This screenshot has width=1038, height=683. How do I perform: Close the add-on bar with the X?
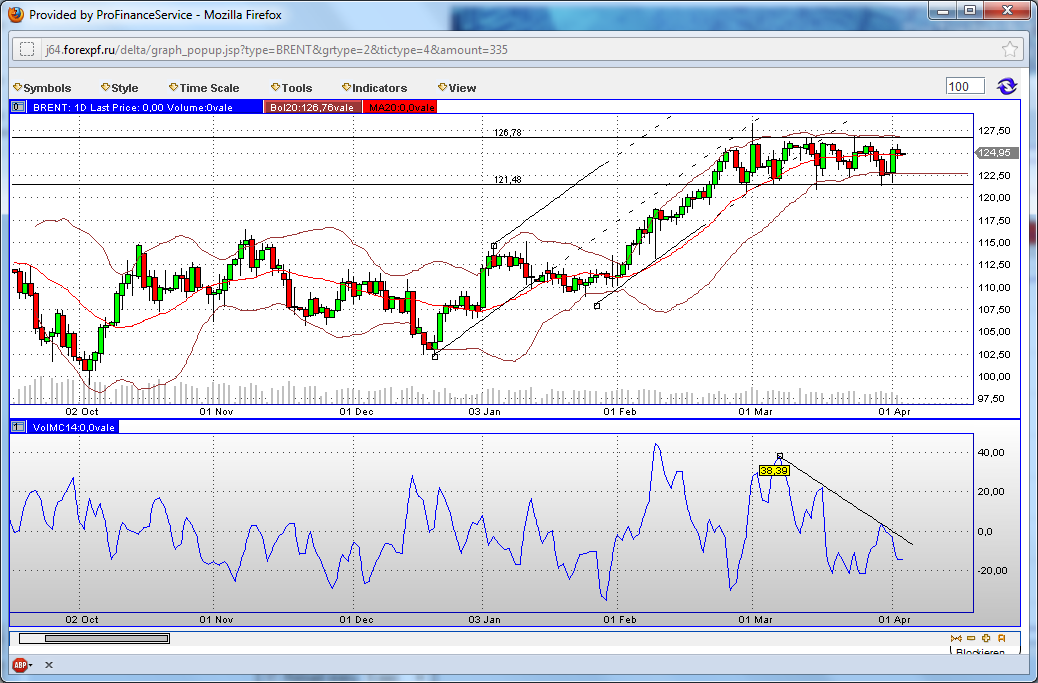(x=48, y=665)
